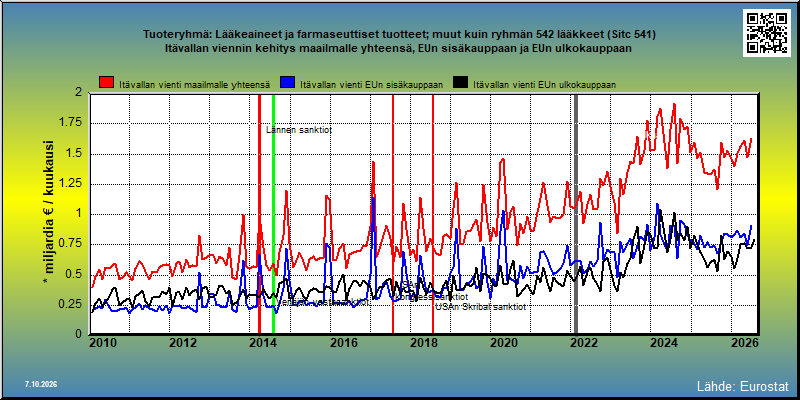Click the date '7.10.2026'
This screenshot has width=800, height=400.
pos(41,384)
